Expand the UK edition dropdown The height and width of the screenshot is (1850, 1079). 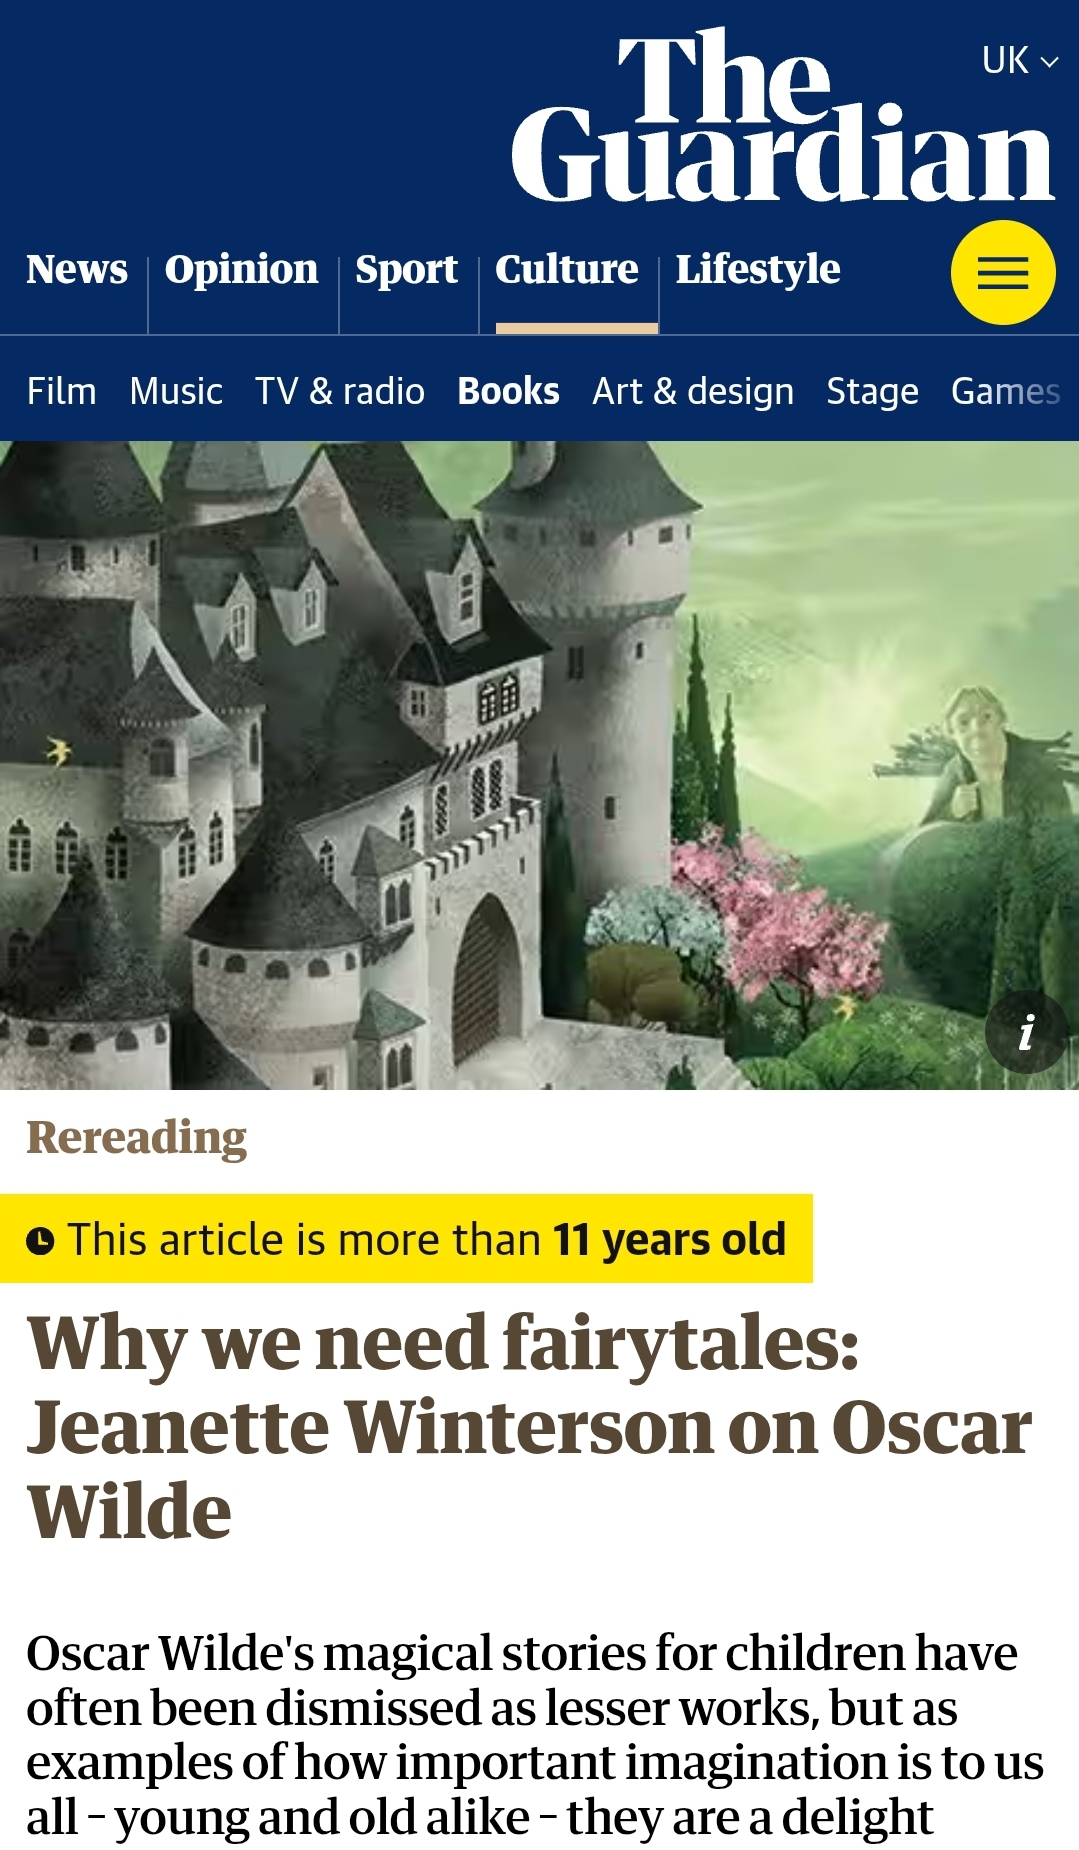(x=1020, y=61)
